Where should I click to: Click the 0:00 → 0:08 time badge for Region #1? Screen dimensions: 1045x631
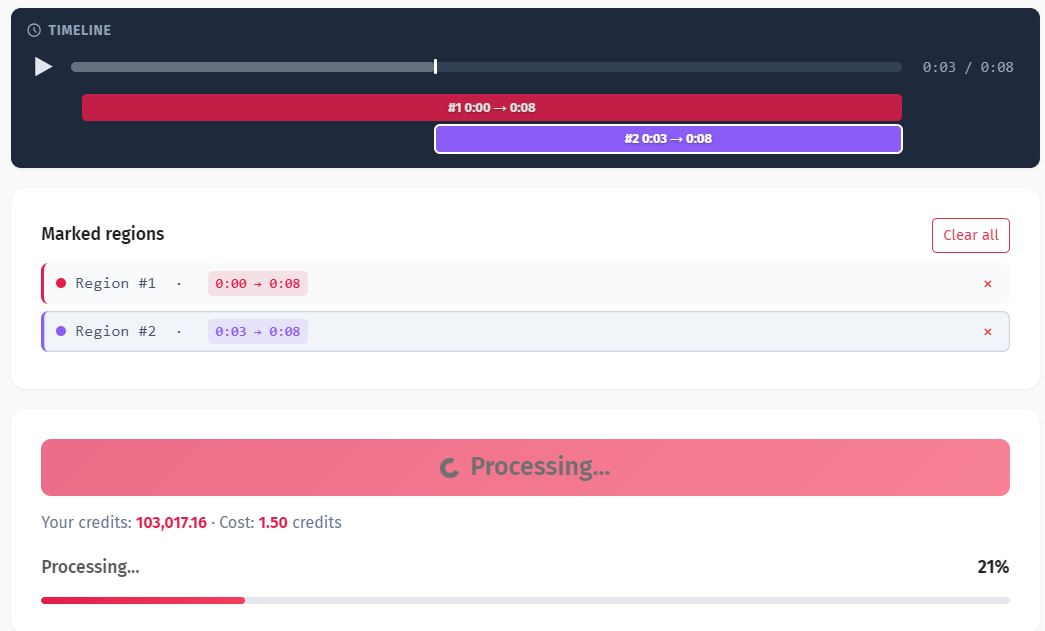pos(257,284)
